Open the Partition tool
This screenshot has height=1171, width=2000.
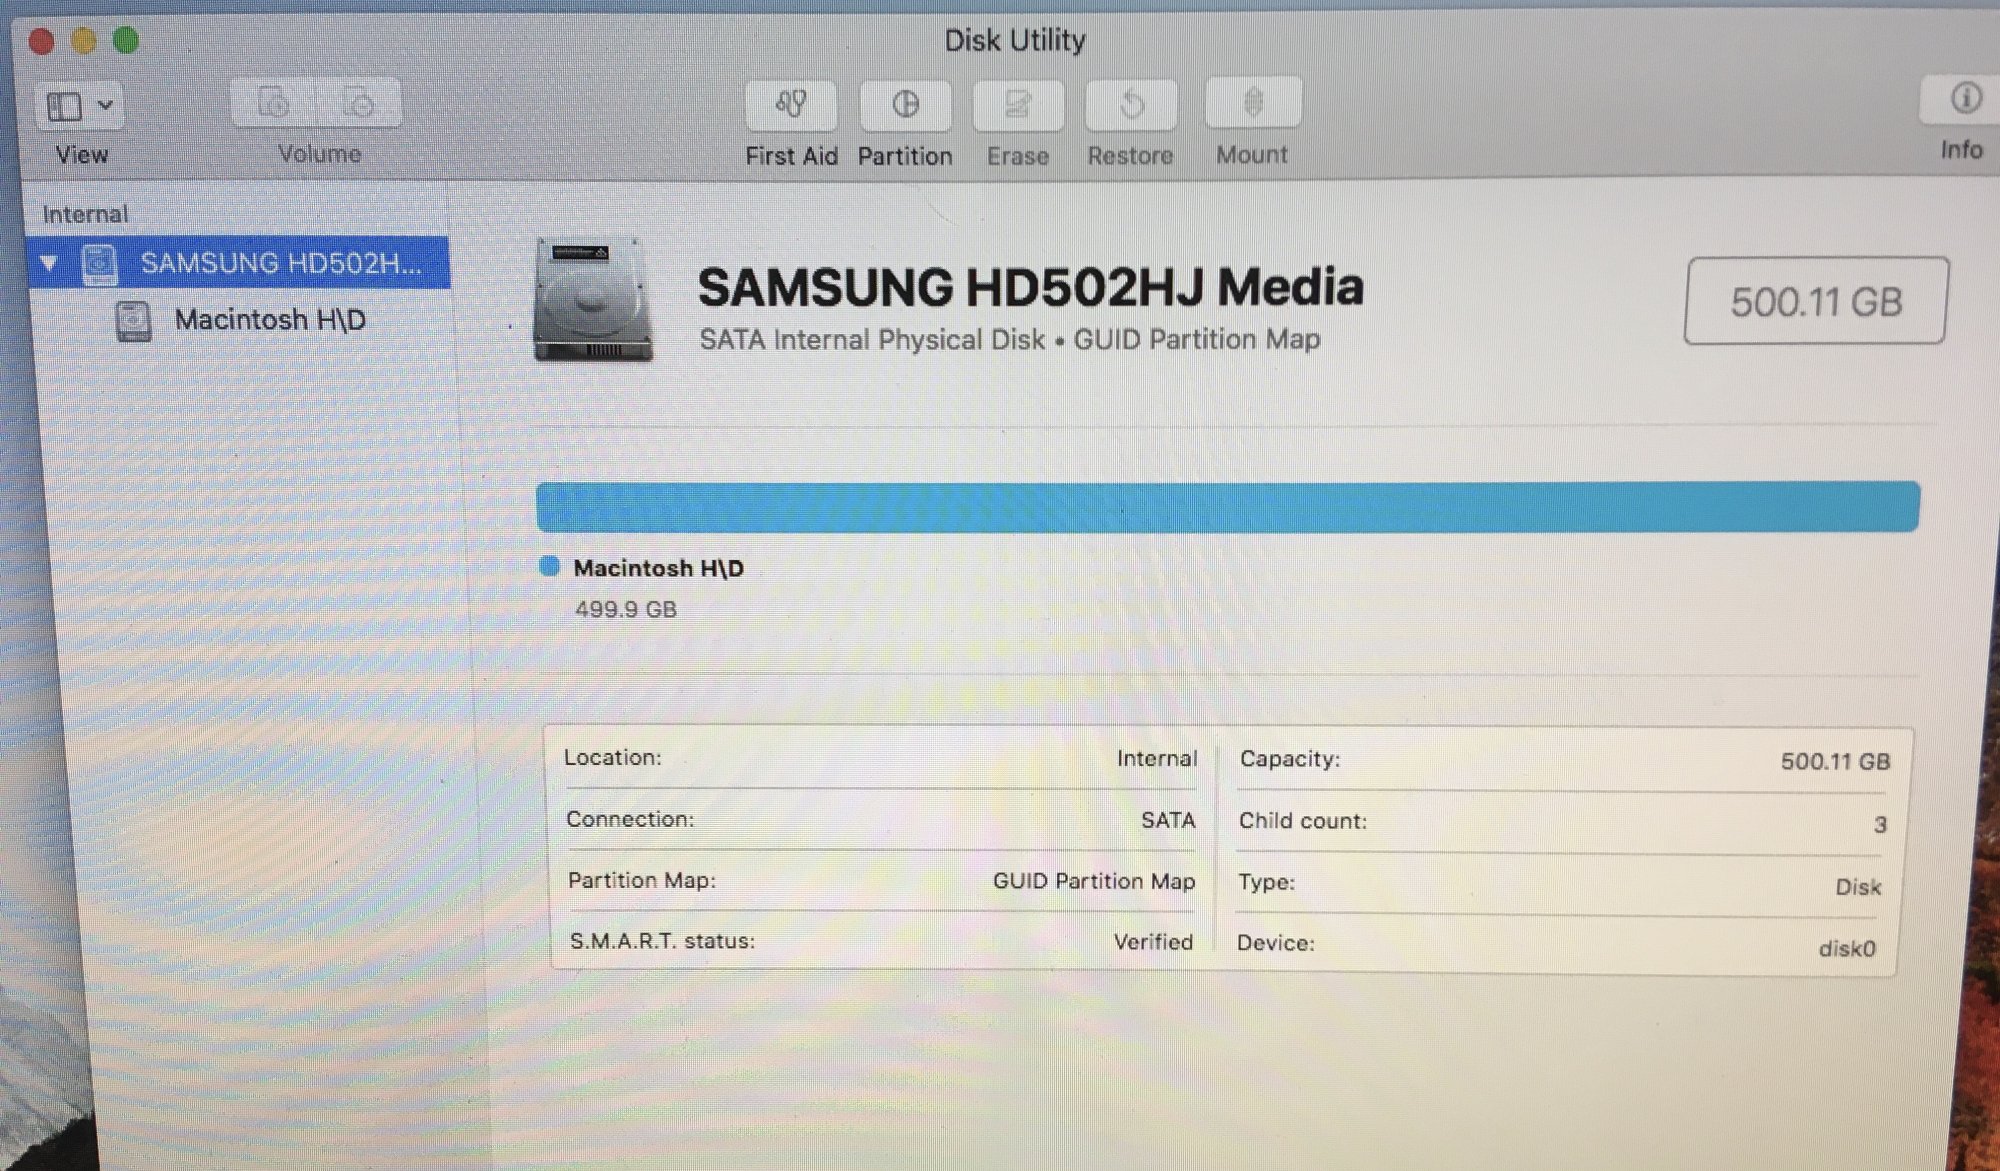(905, 105)
